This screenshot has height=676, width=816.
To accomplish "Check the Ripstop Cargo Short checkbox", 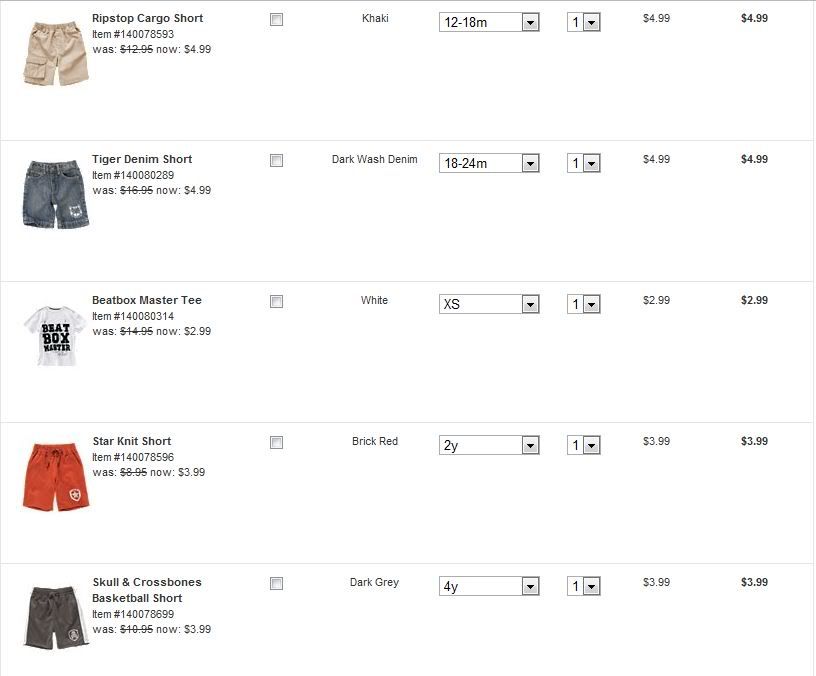I will 277,19.
